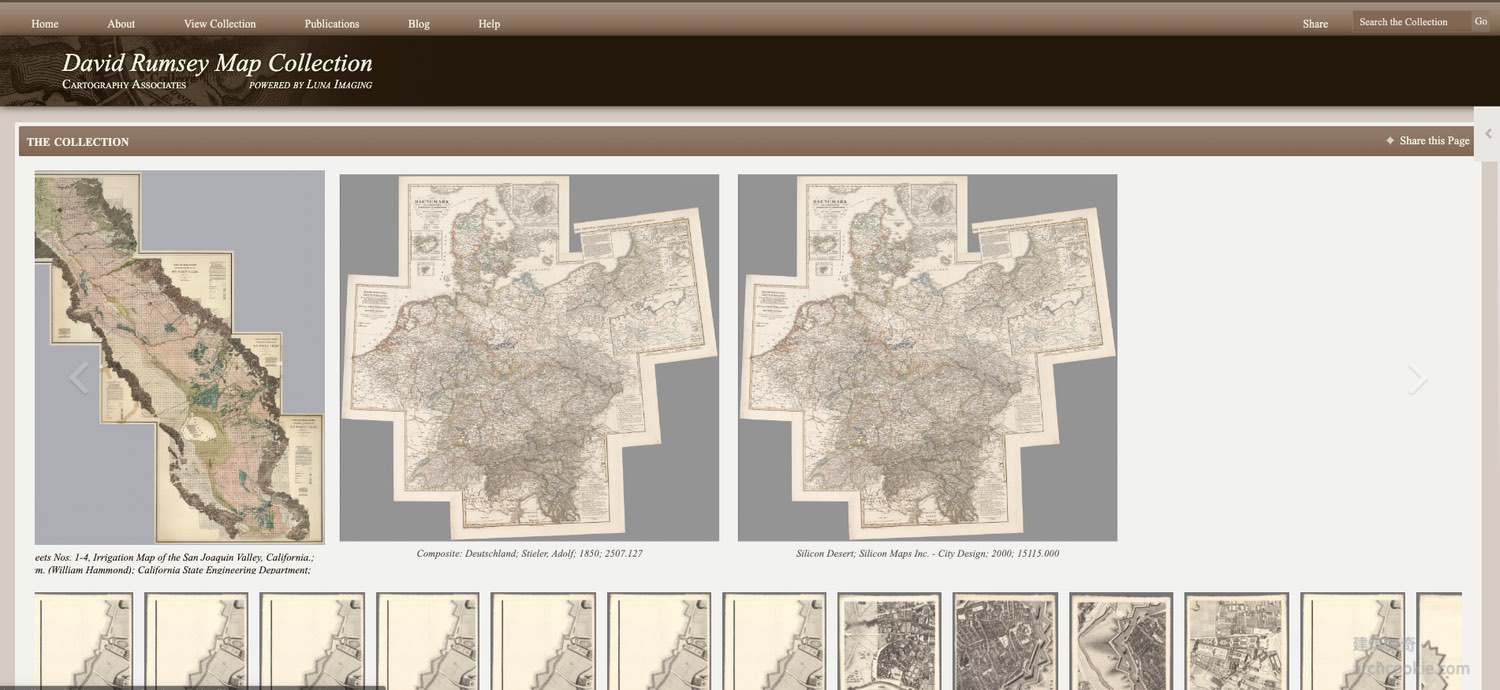Open the Home menu item
Viewport: 1500px width, 690px height.
45,24
